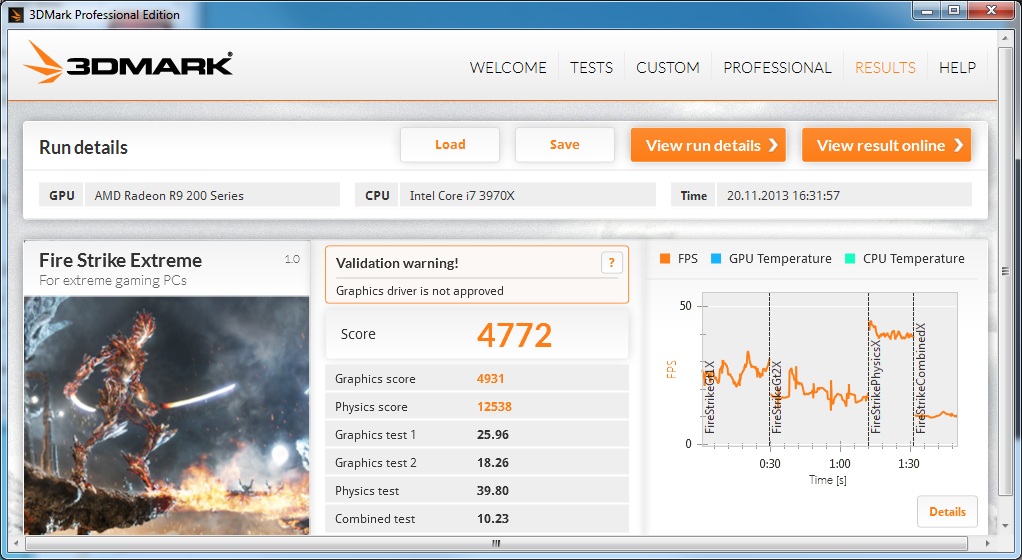Click the overall score 4772
Viewport: 1022px width, 560px height.
[x=514, y=335]
